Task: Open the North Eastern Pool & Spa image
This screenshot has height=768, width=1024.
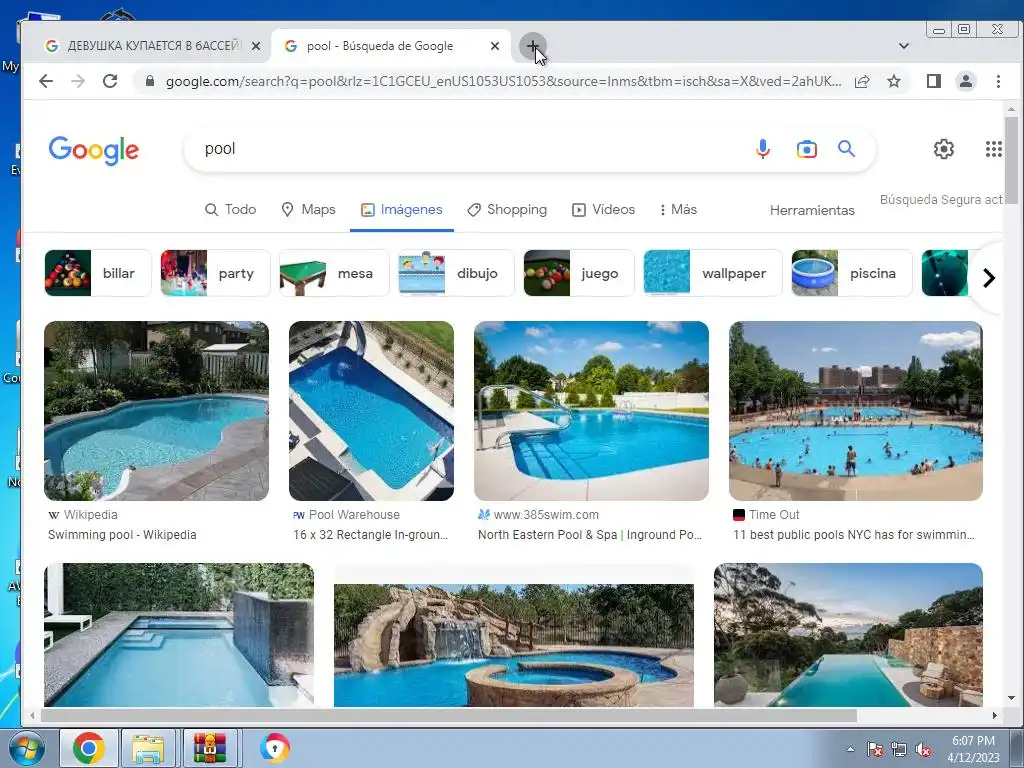Action: (x=591, y=411)
